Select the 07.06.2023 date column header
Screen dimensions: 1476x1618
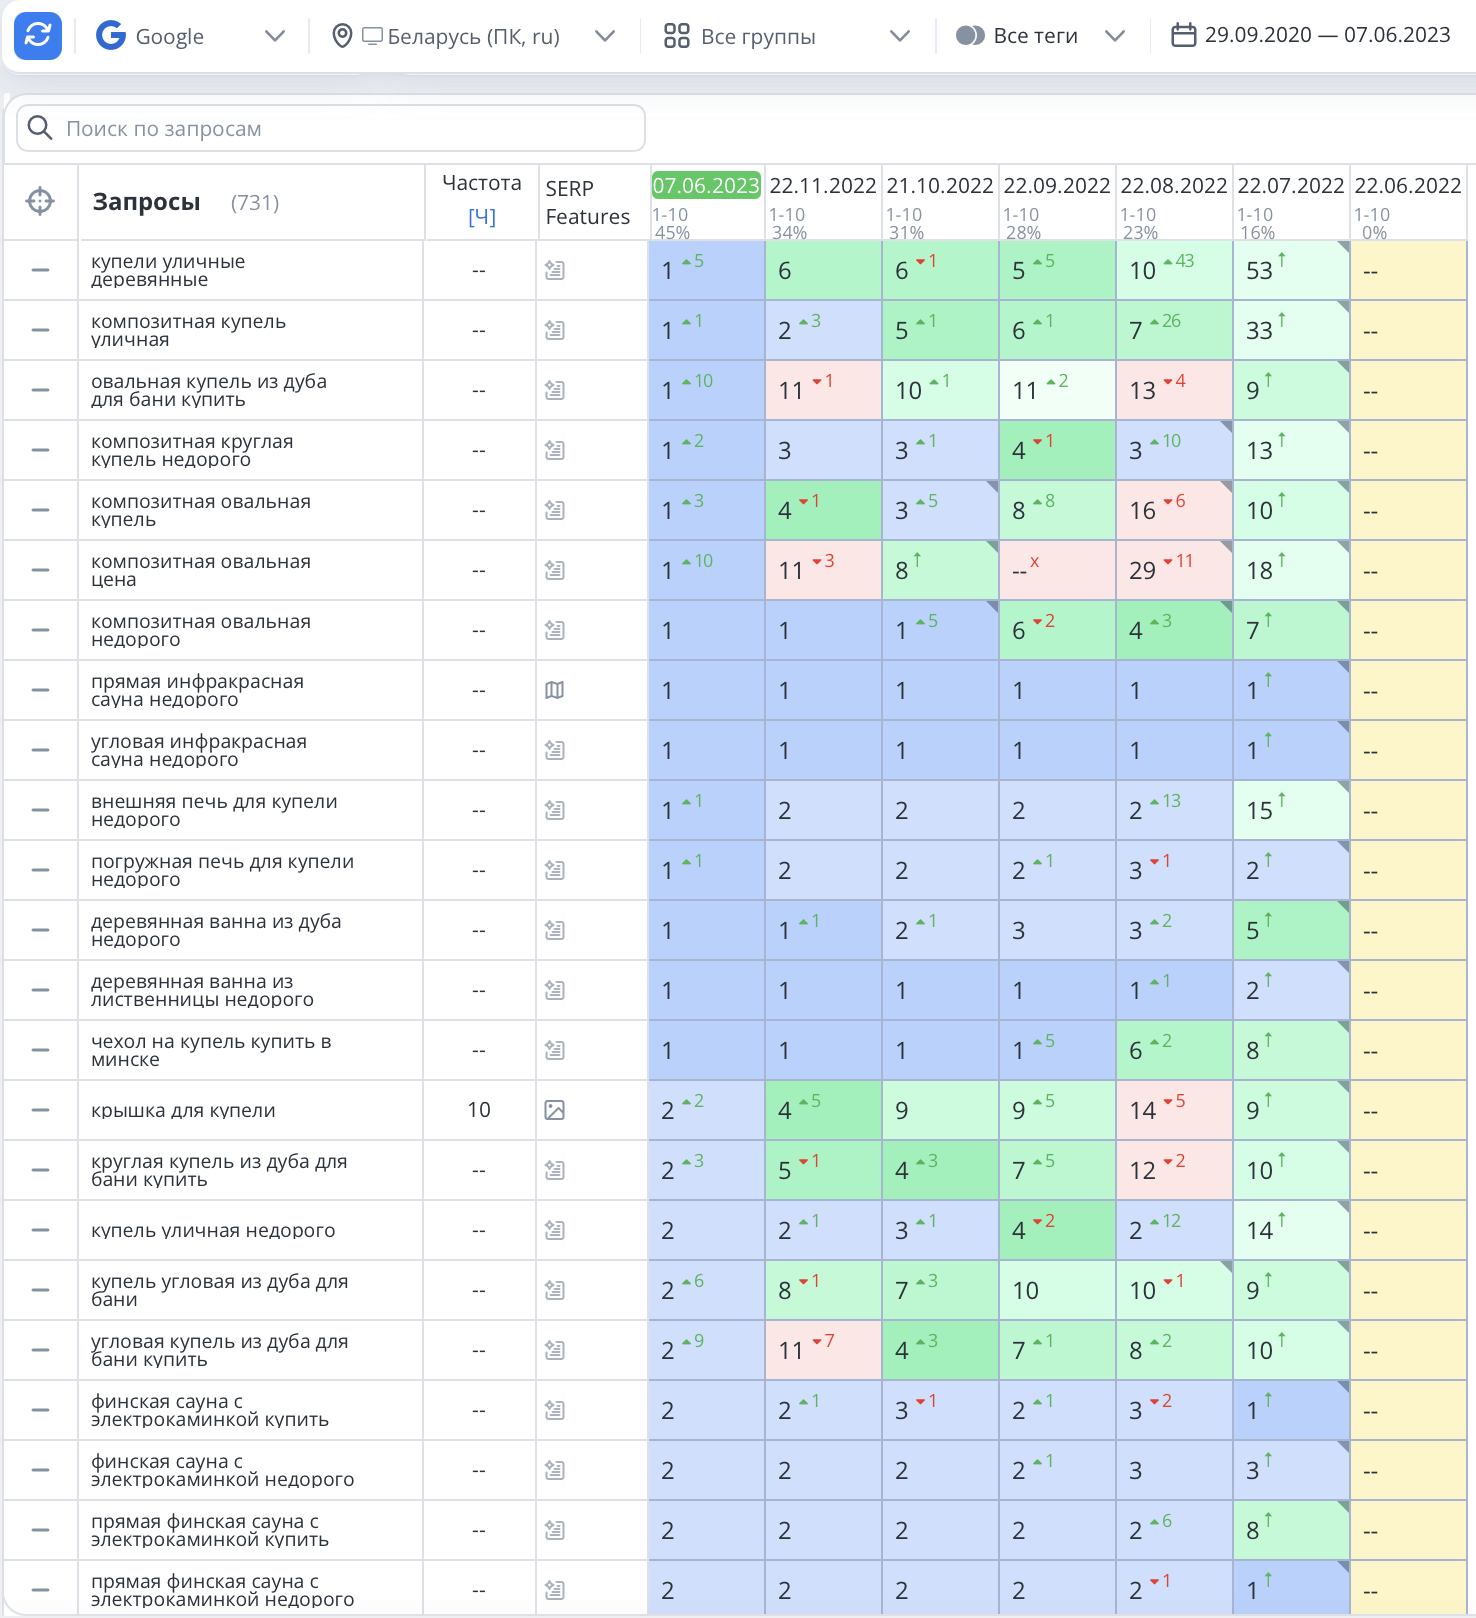point(706,185)
